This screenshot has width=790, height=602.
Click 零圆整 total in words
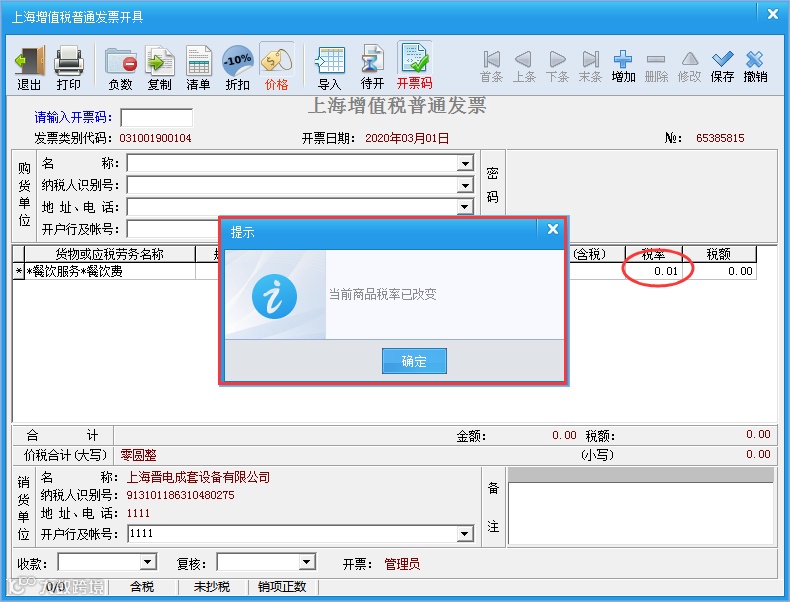(139, 455)
